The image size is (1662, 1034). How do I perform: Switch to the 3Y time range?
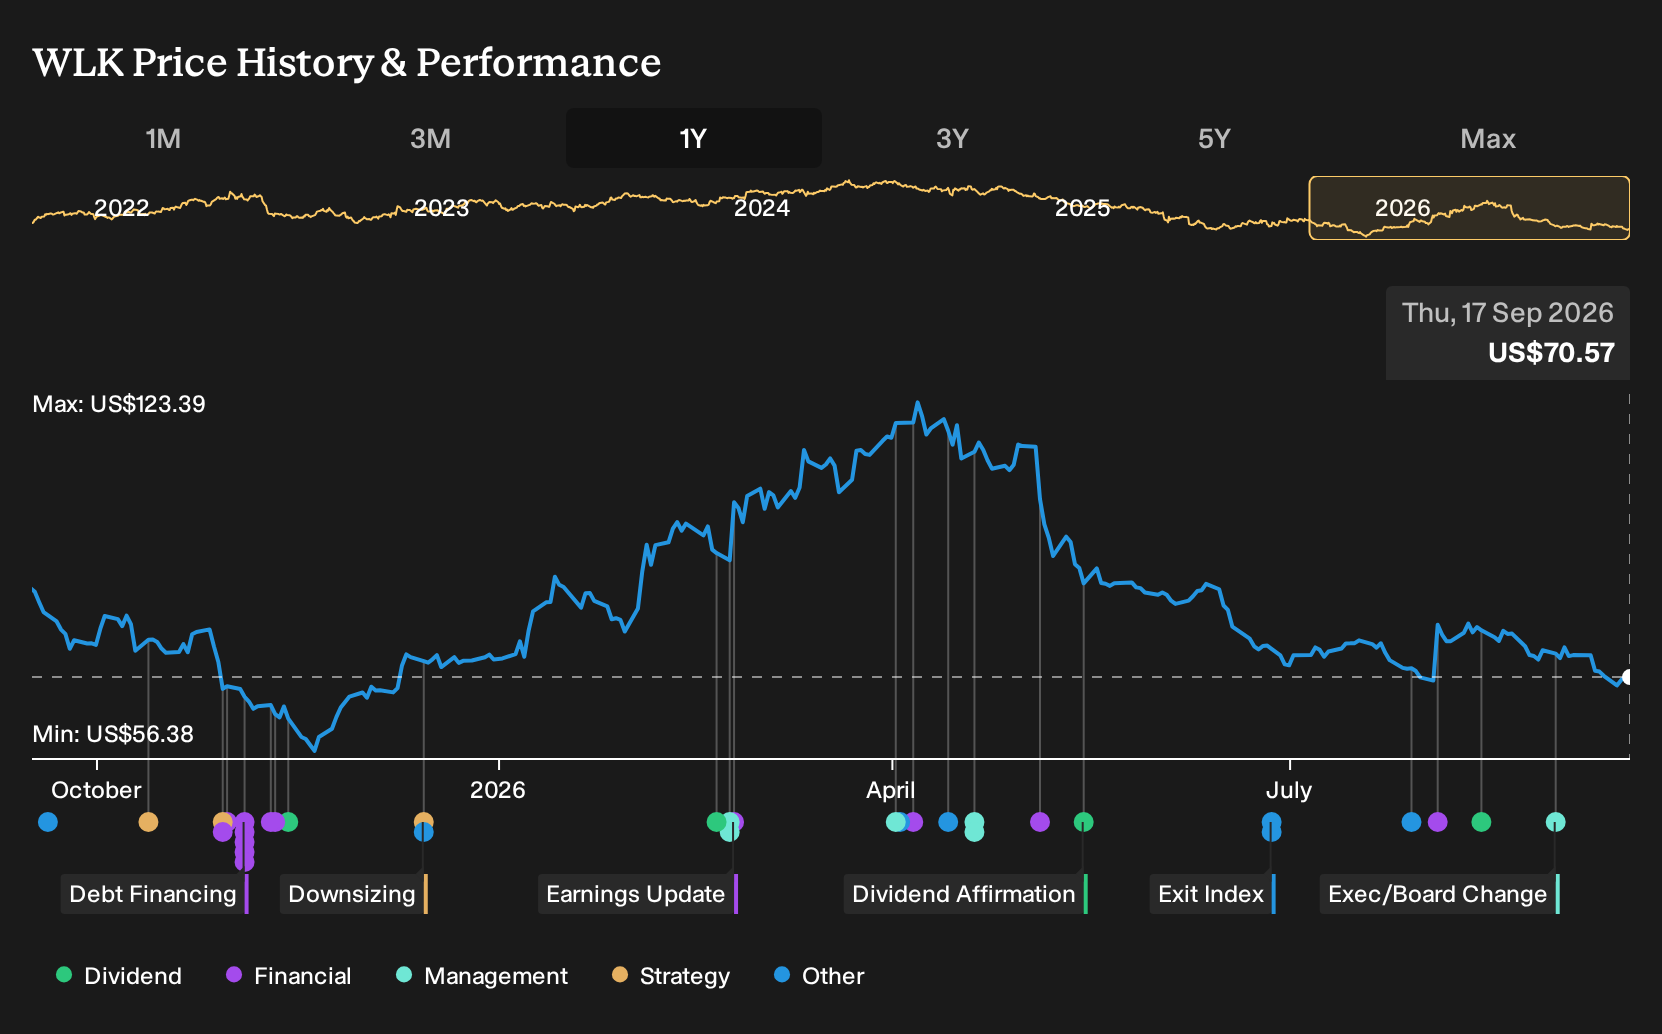click(952, 138)
